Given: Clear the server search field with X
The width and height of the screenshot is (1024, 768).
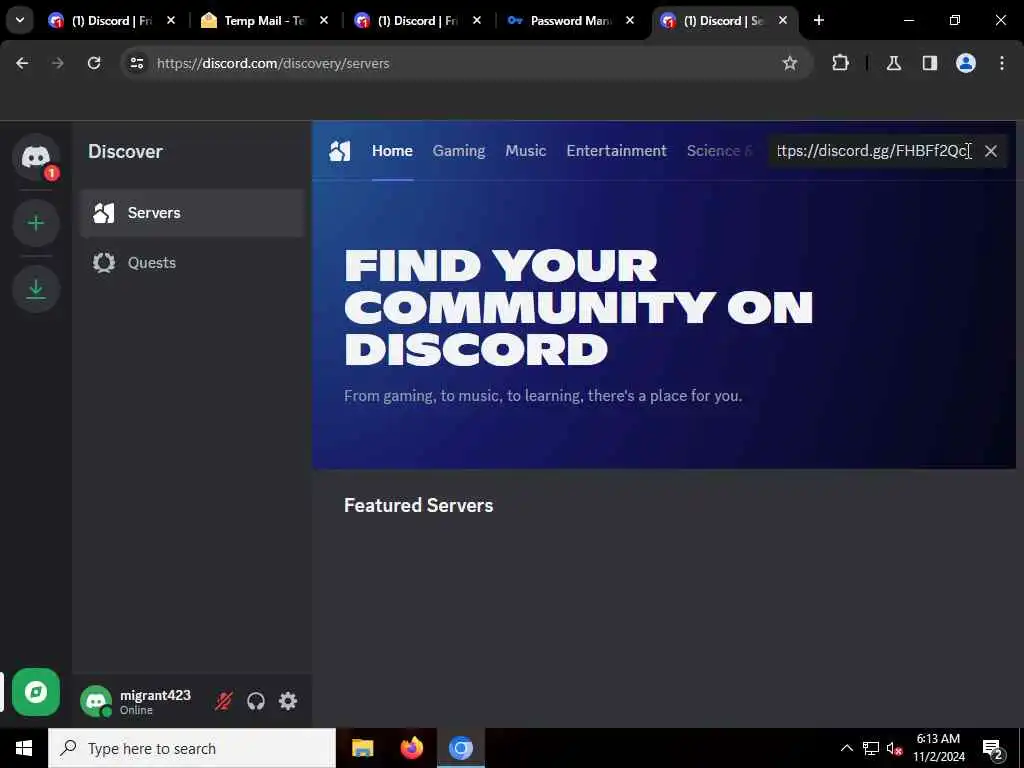Looking at the screenshot, I should [990, 151].
